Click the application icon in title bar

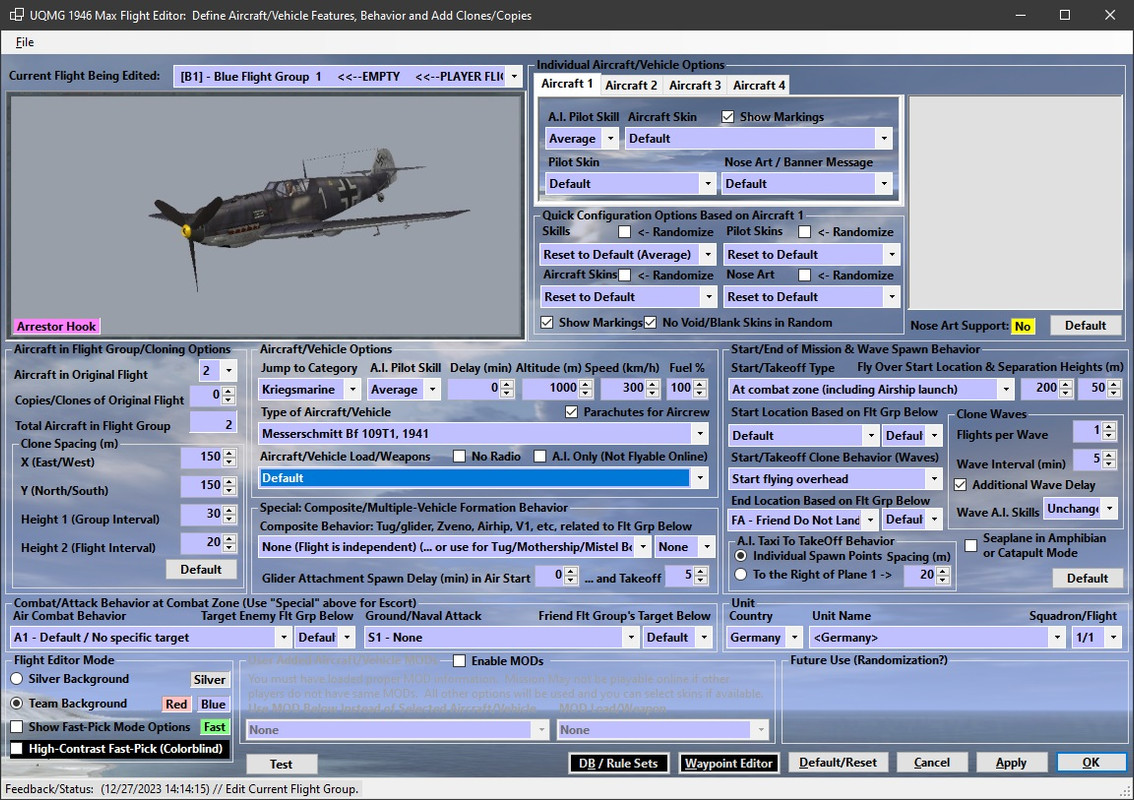(16, 15)
